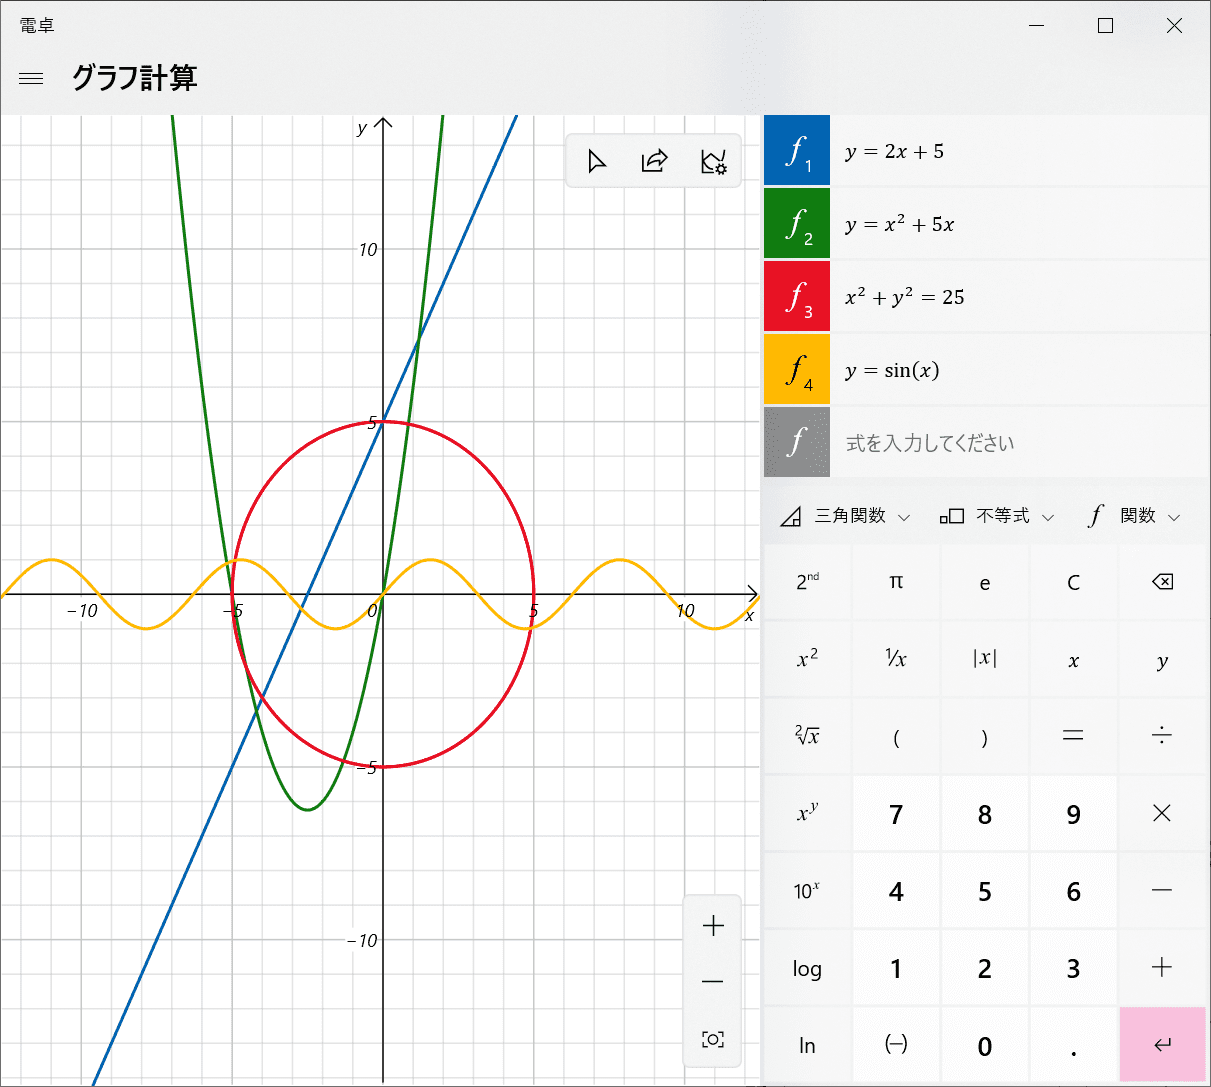Click digit 8 key
Viewport: 1211px width, 1087px height.
(985, 813)
